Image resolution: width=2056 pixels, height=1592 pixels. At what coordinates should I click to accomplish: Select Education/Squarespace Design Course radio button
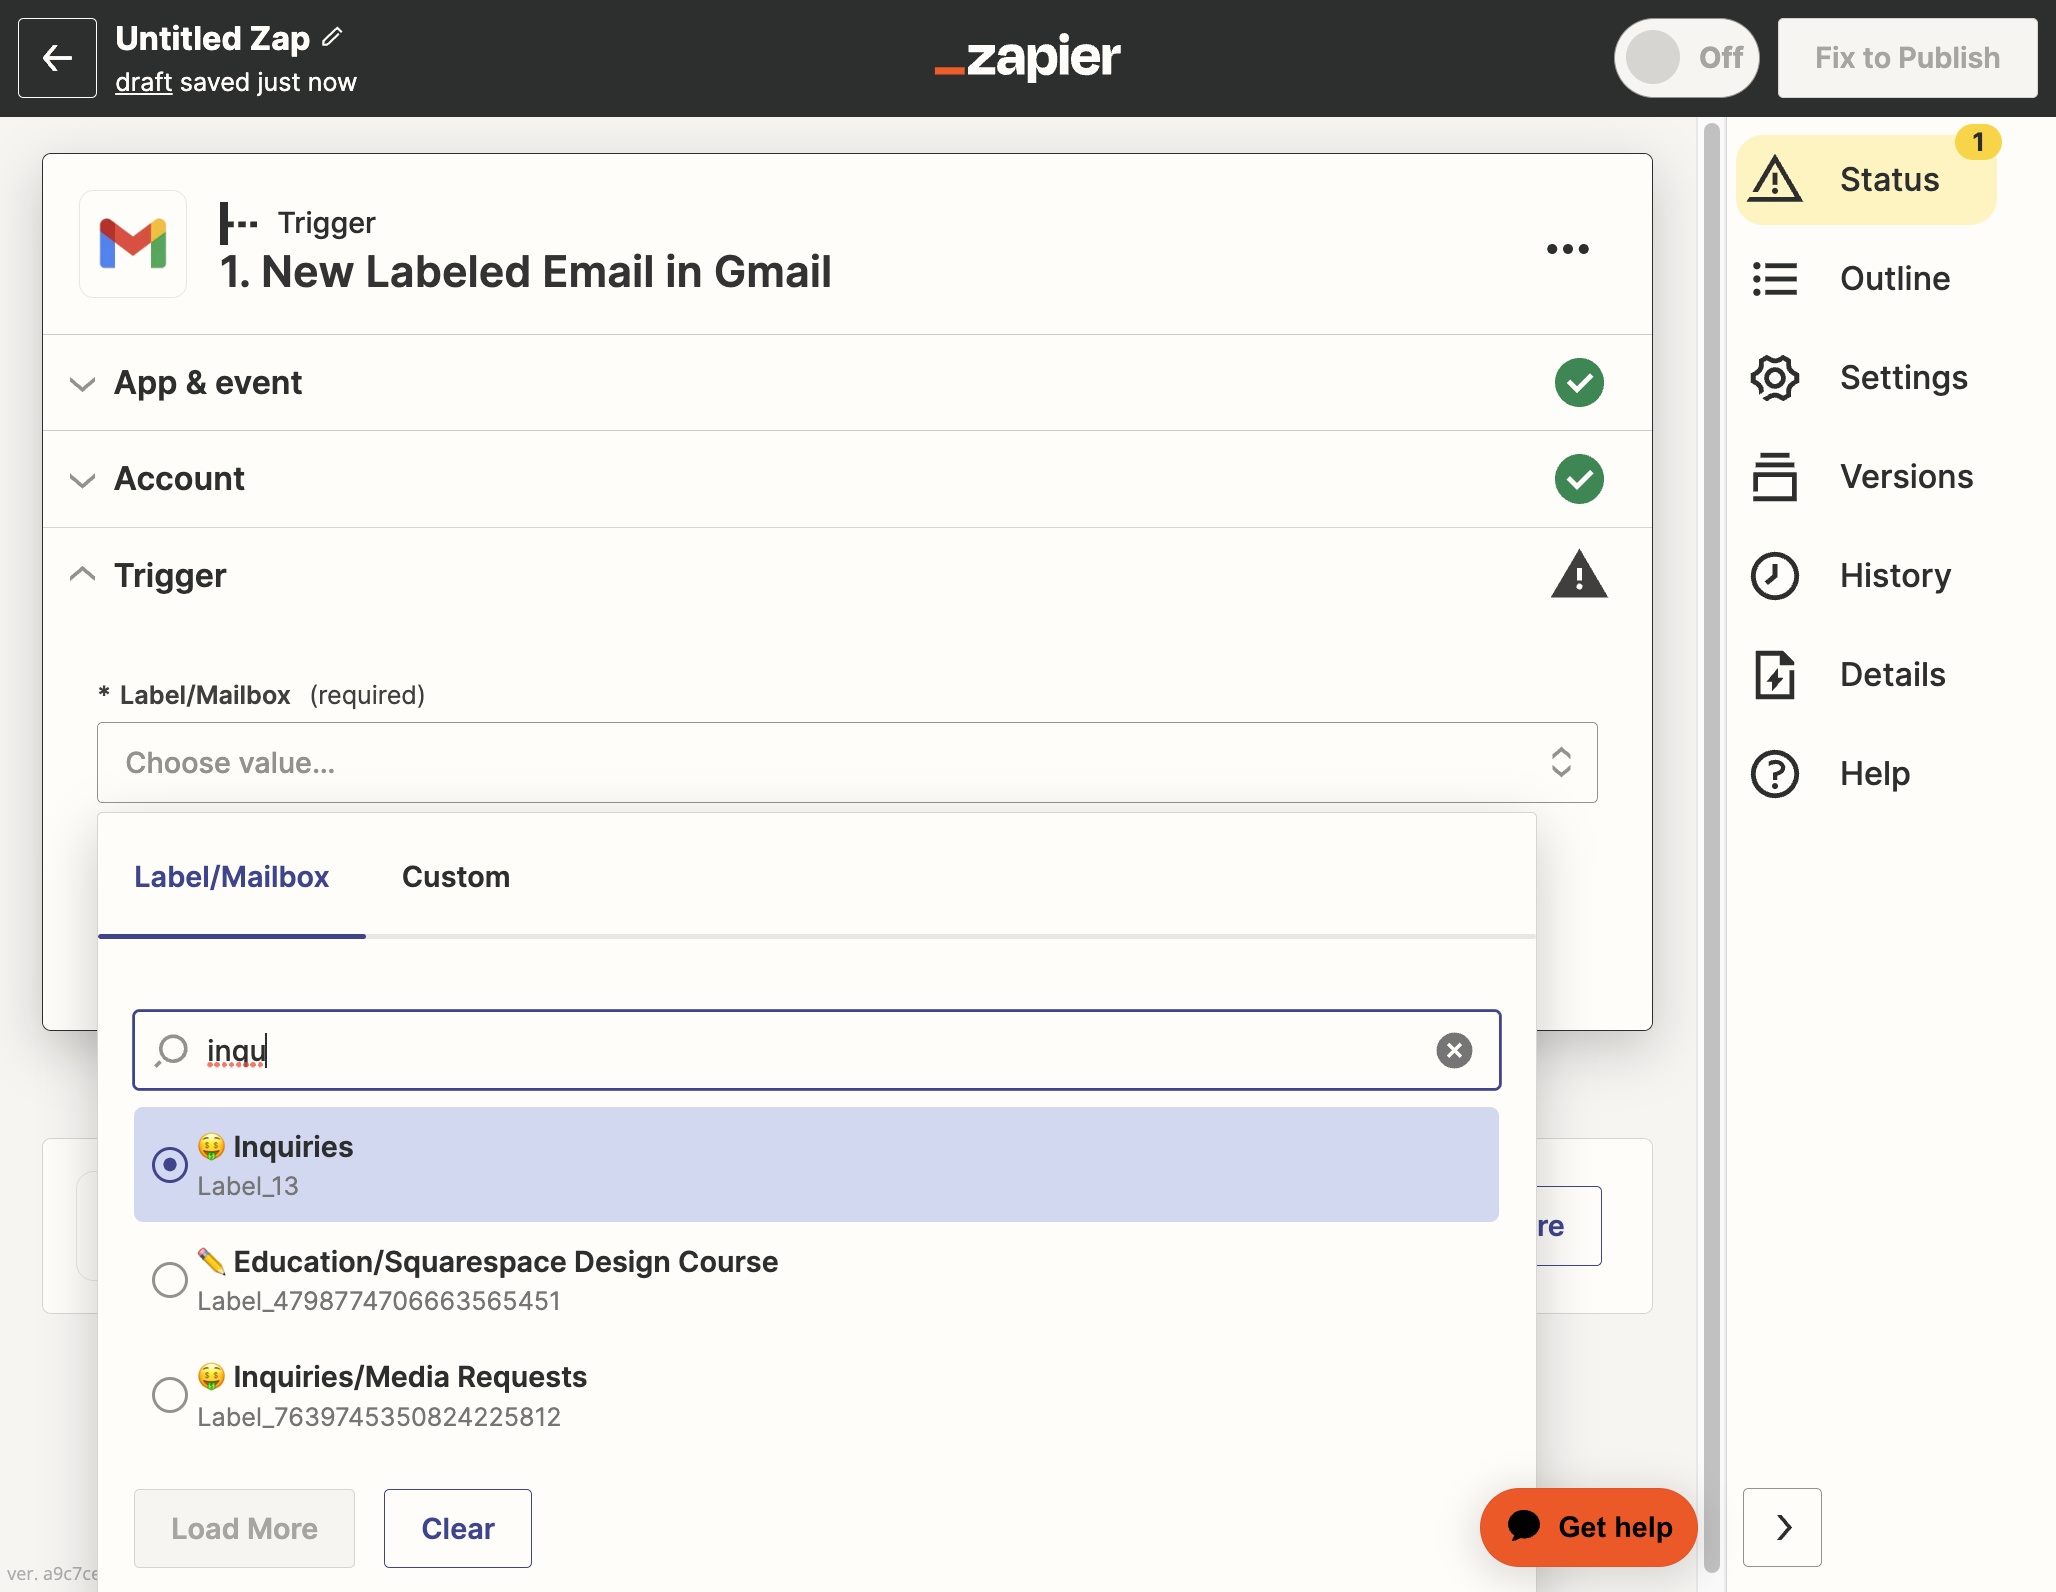click(x=169, y=1279)
